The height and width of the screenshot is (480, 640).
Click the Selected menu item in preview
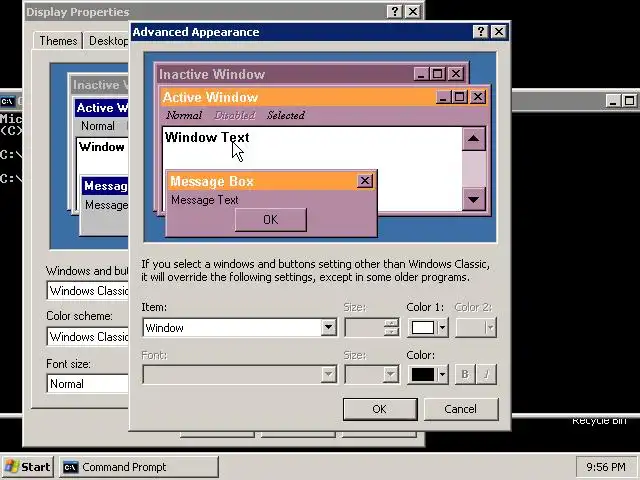coord(286,115)
